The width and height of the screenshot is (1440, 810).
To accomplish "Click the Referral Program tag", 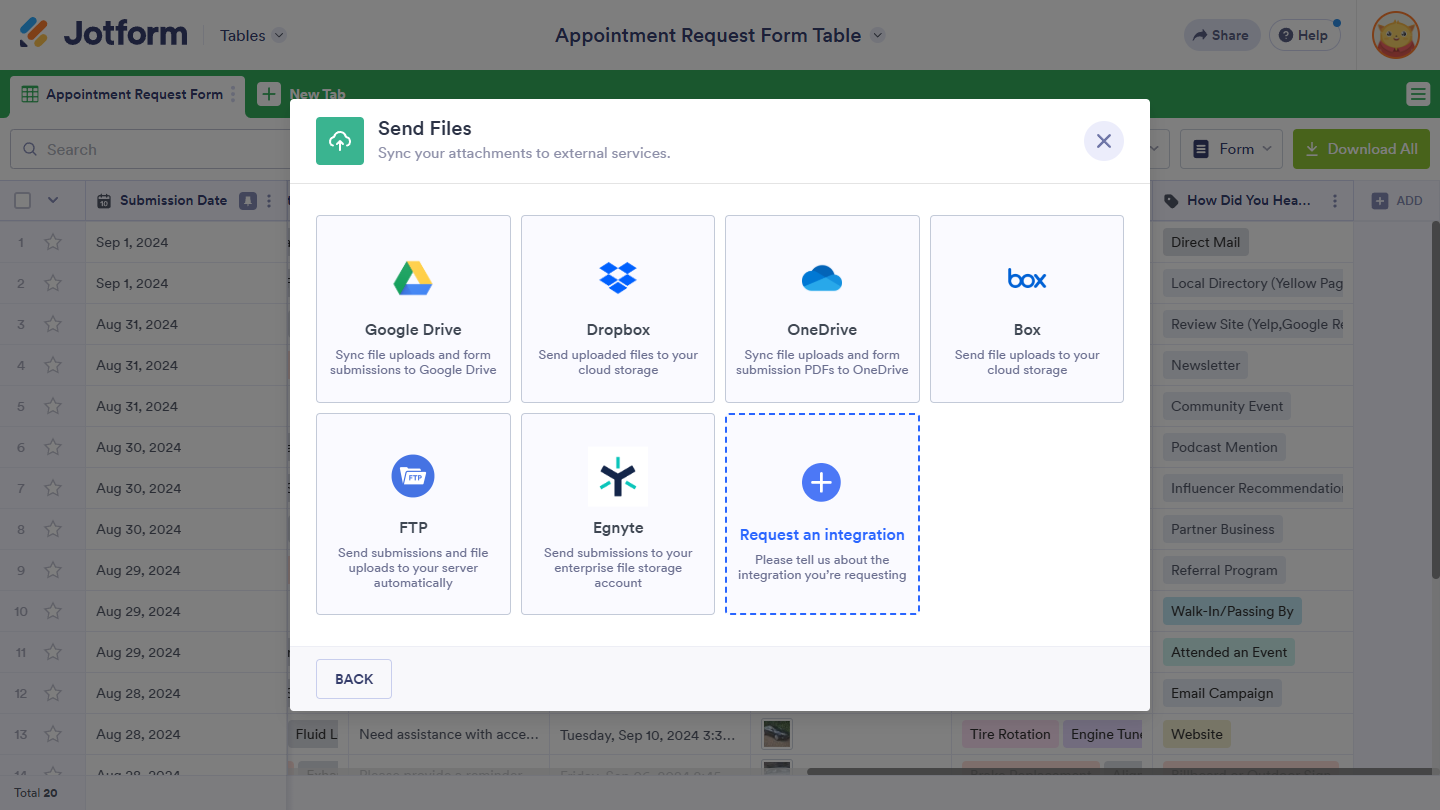I will (1224, 570).
